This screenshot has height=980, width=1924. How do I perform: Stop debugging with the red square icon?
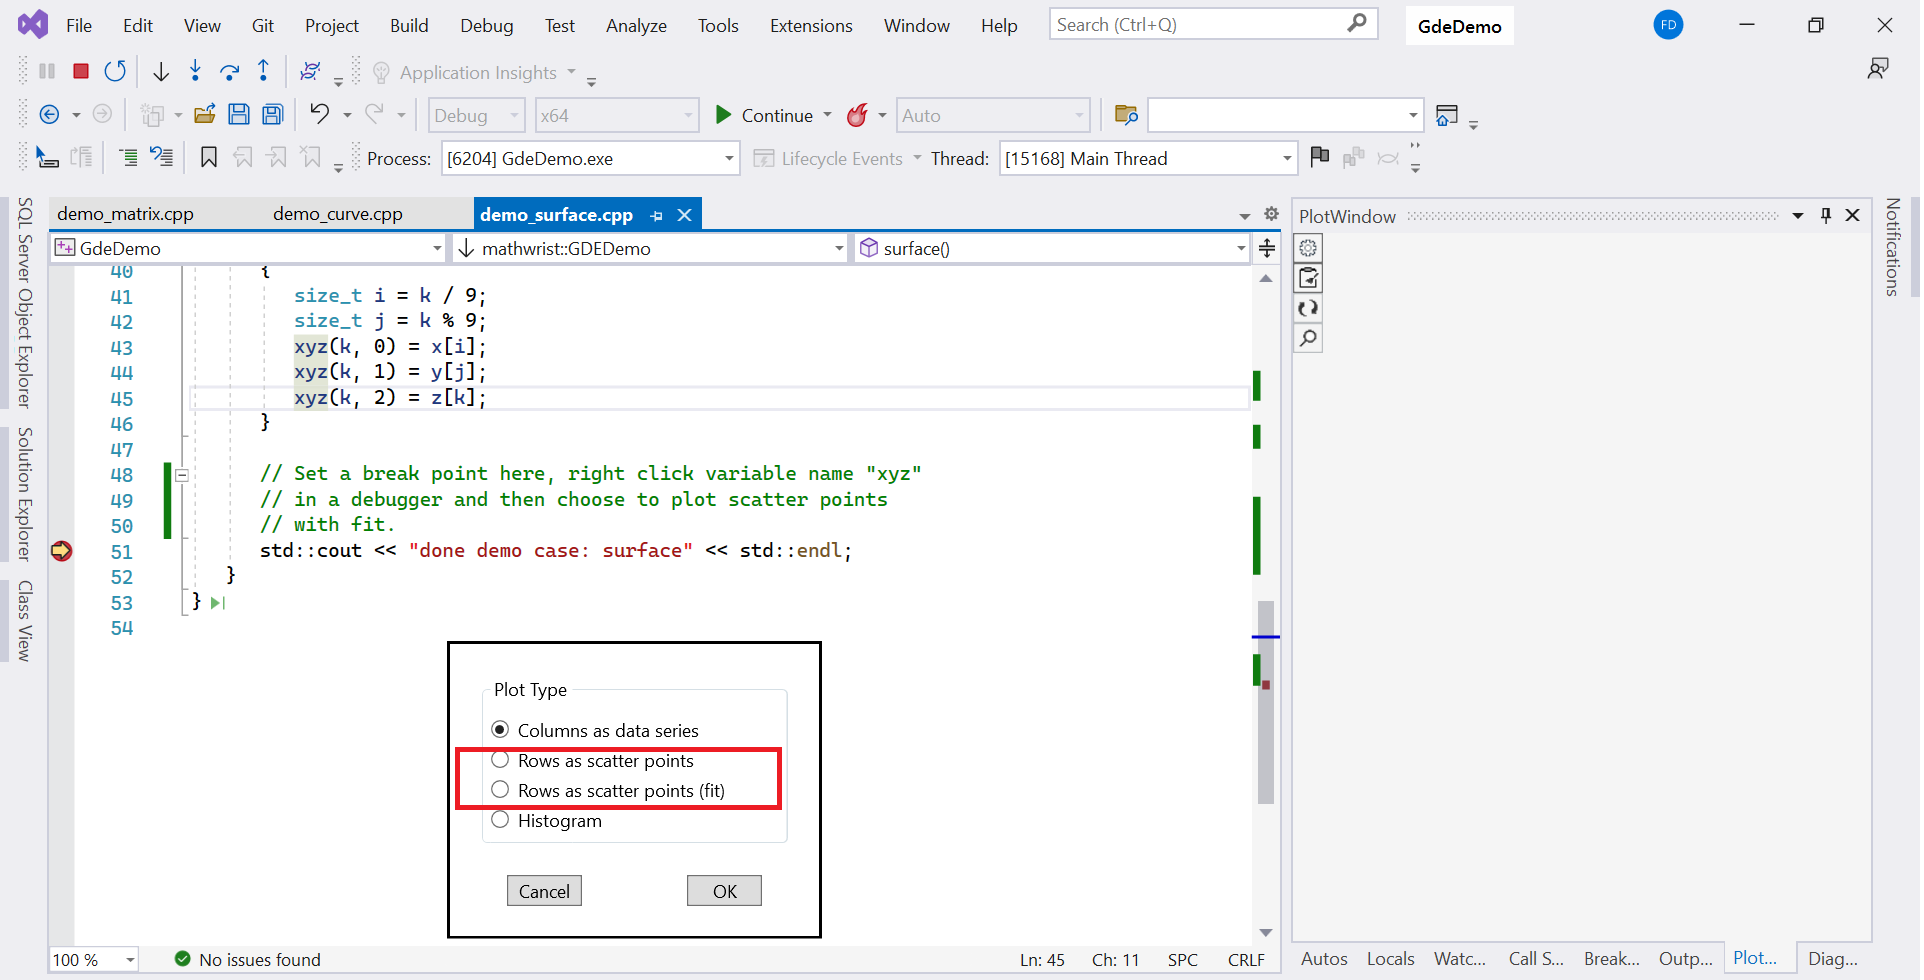tap(81, 71)
